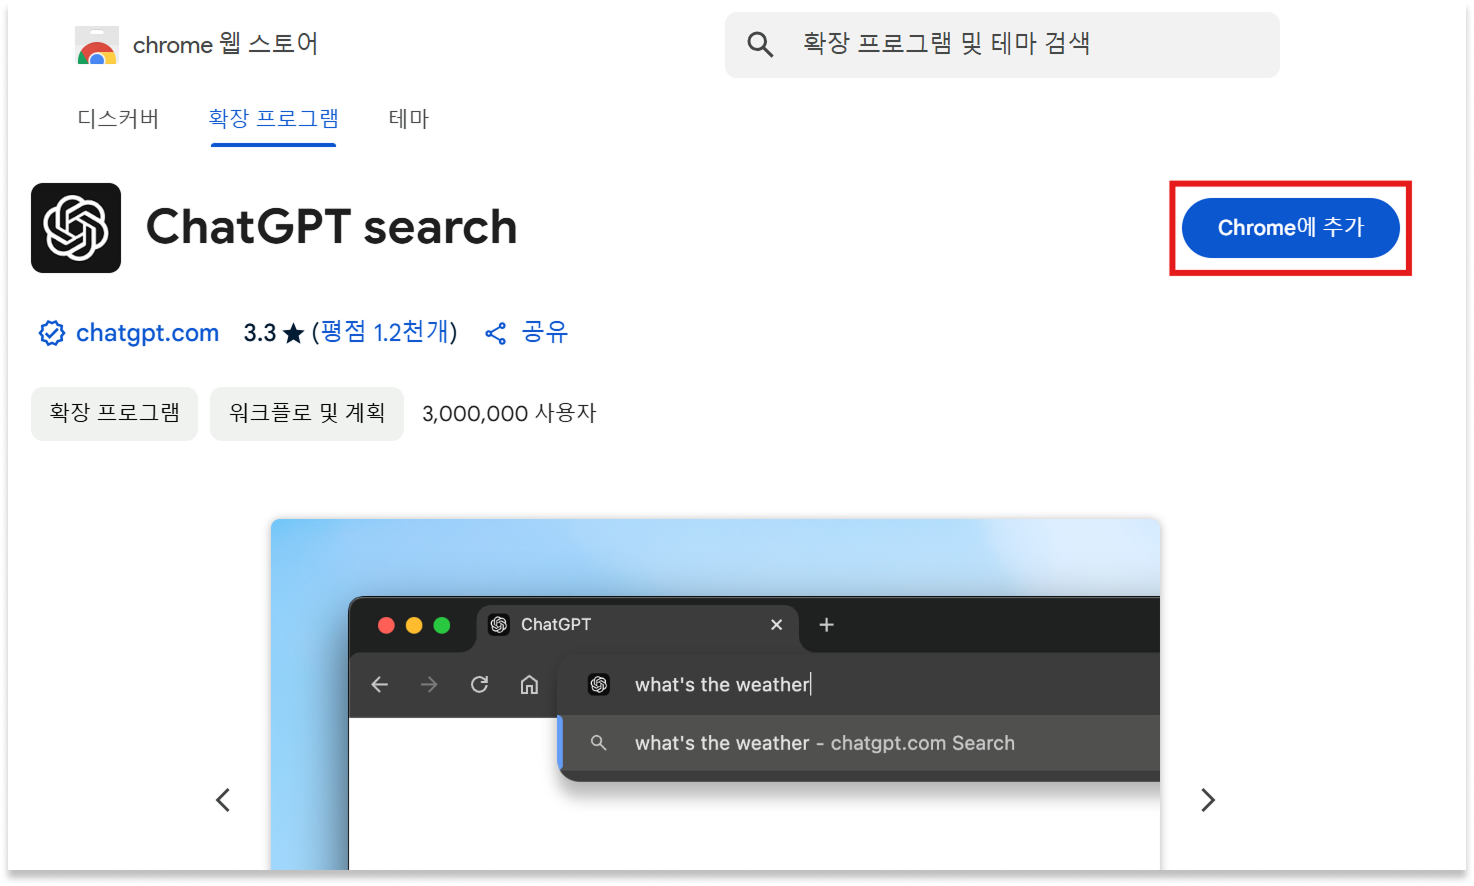The width and height of the screenshot is (1474, 886).
Task: Open the 평점 1.2천개 ratings link
Action: pos(384,332)
